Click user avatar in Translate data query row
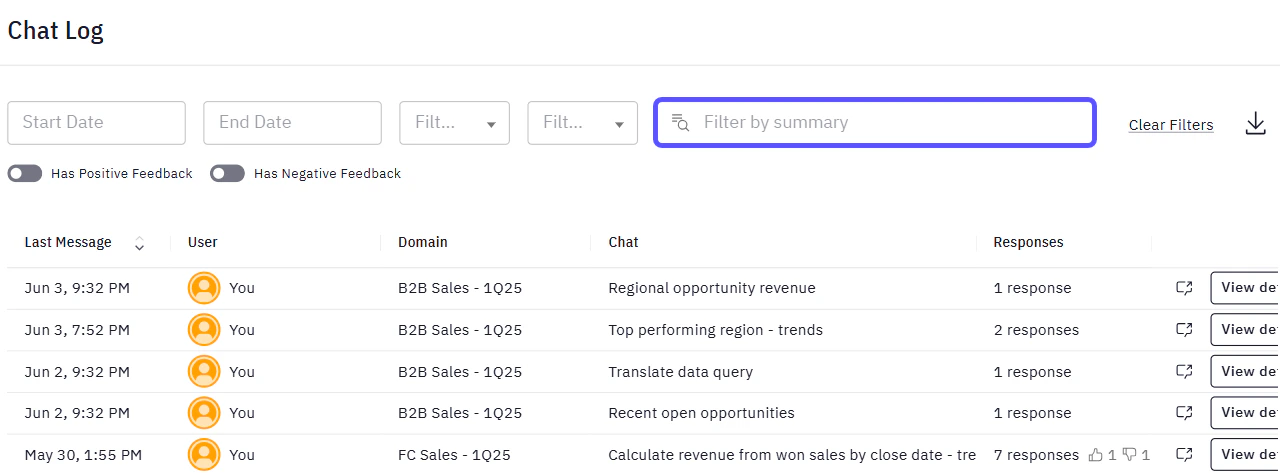Screen dimensions: 1280x473 [x=204, y=371]
